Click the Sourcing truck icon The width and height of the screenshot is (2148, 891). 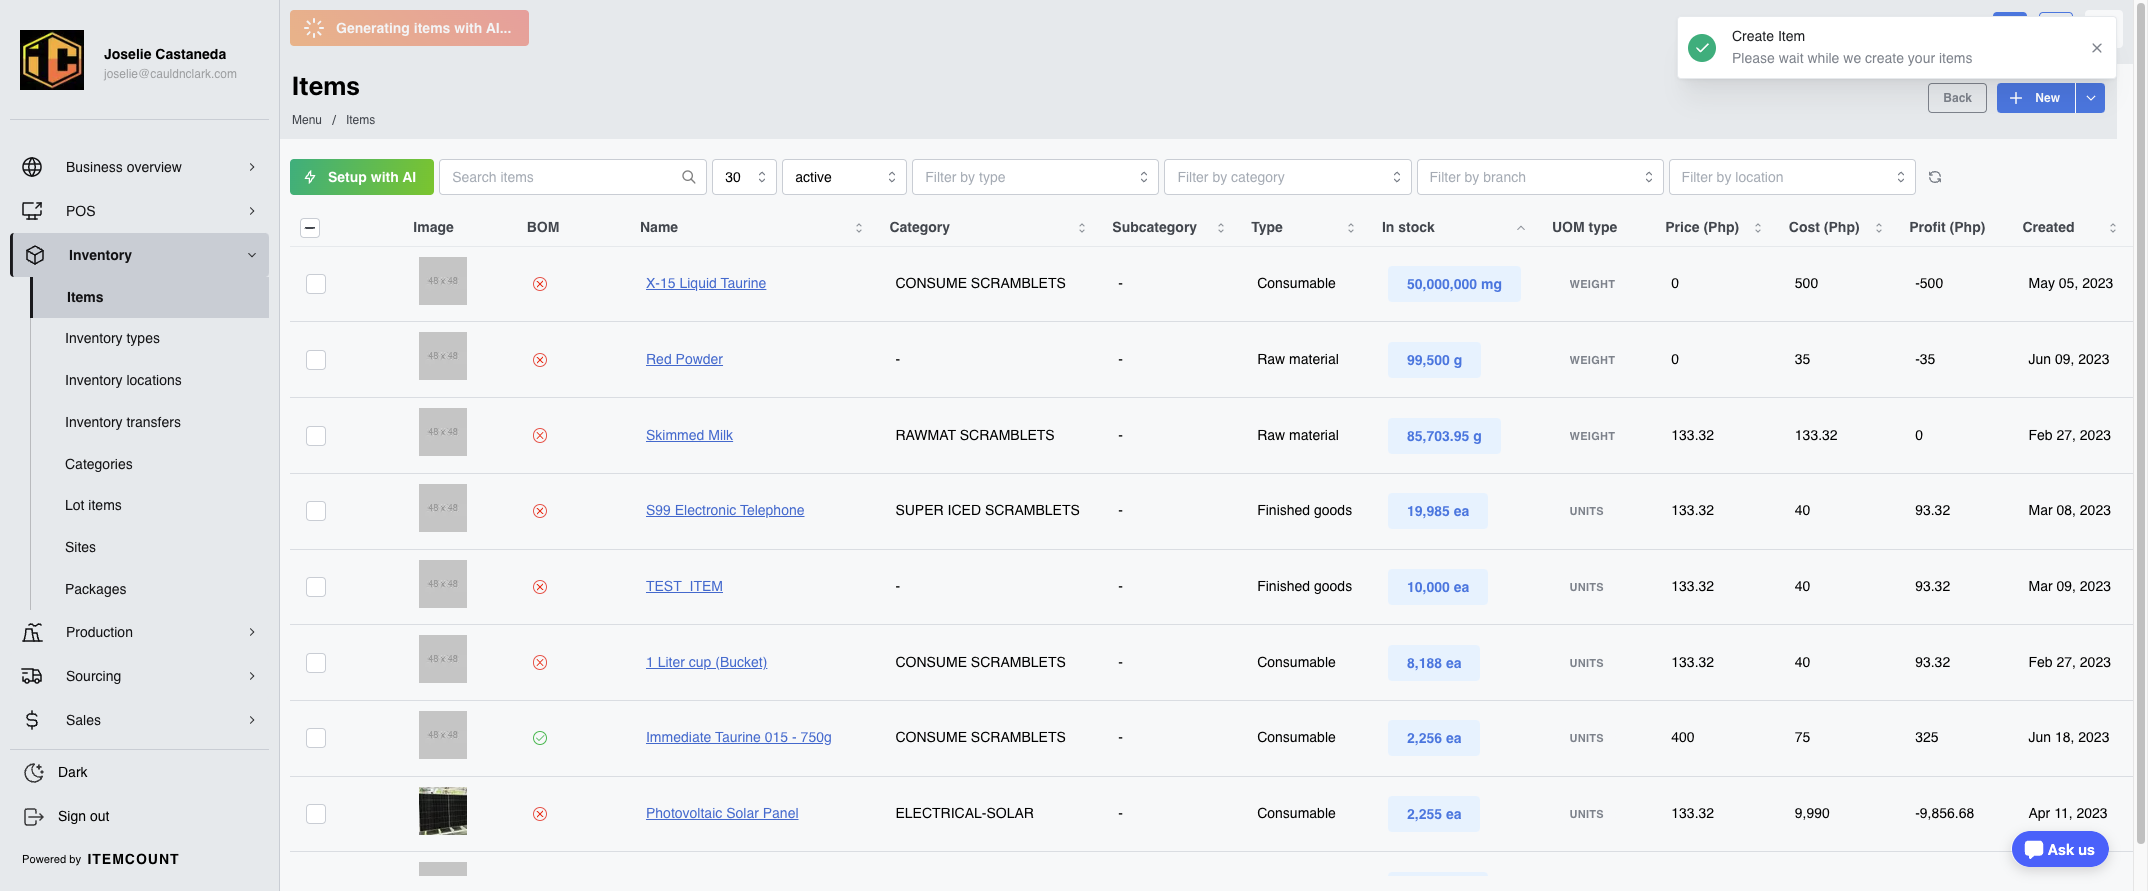pos(32,676)
